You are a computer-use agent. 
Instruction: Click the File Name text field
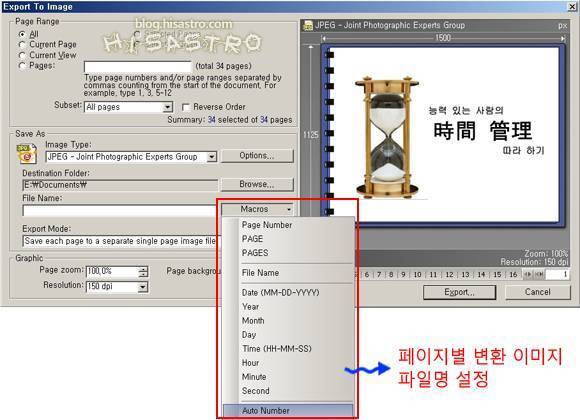click(x=120, y=210)
